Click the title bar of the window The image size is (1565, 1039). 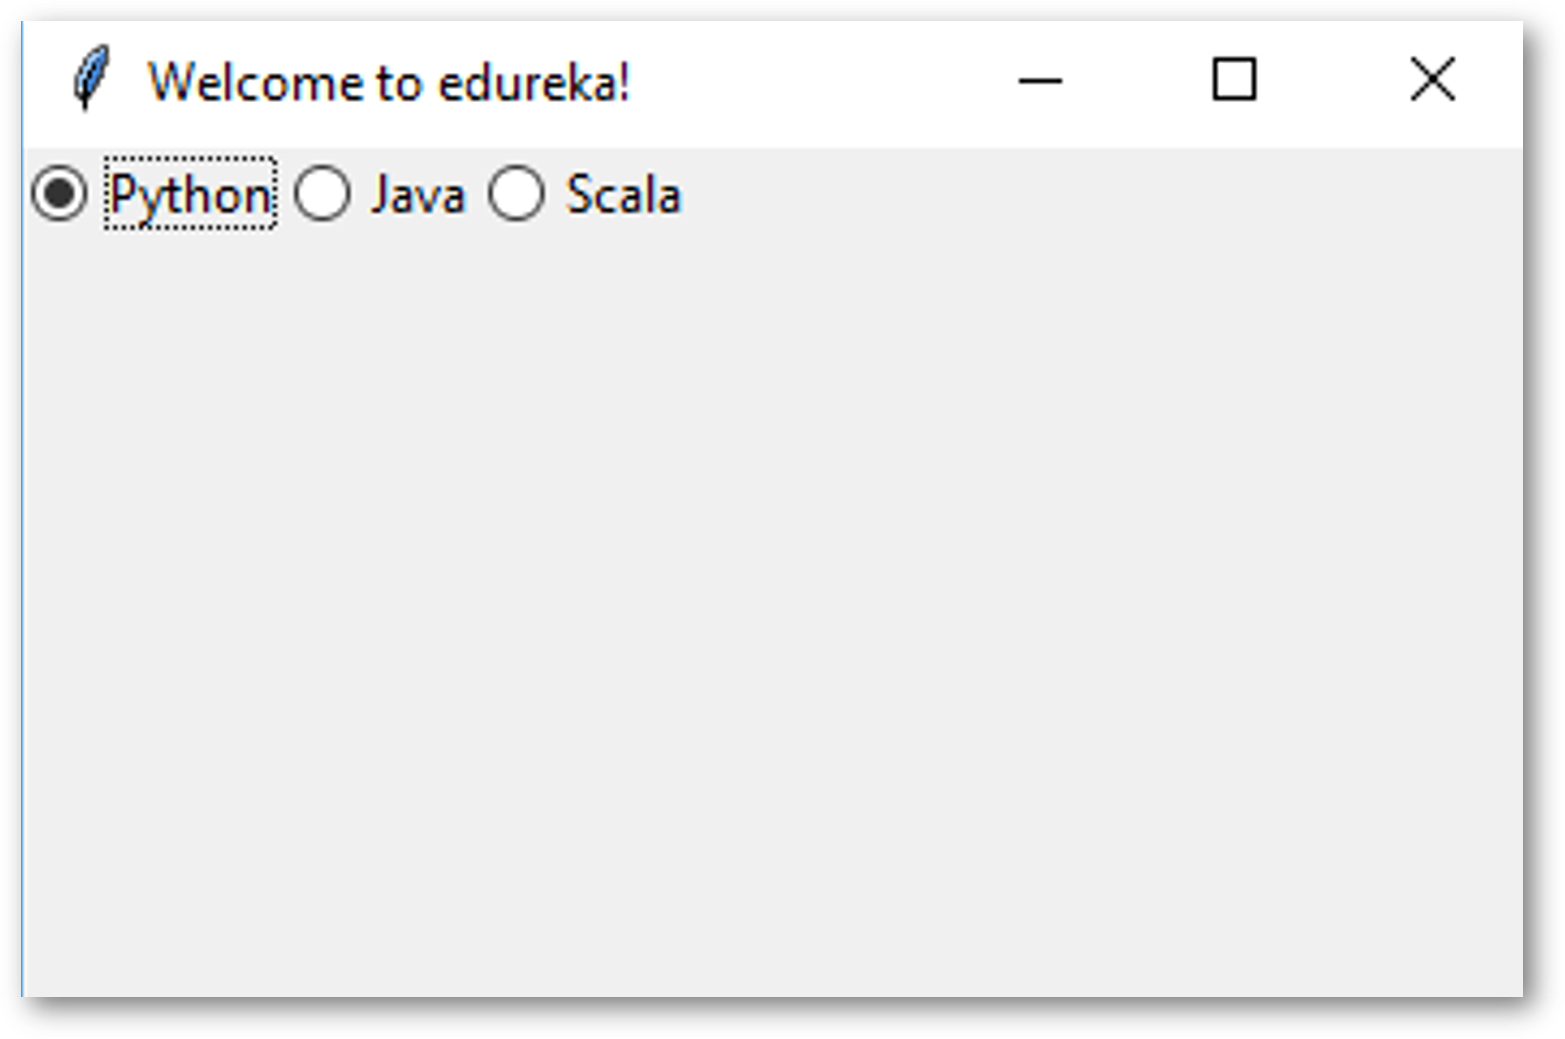point(700,80)
